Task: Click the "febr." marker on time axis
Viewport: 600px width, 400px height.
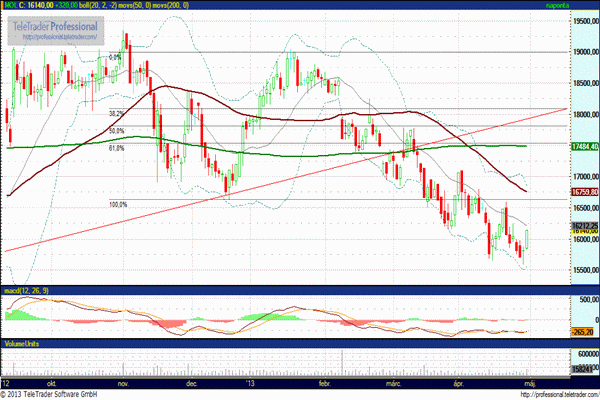Action: click(324, 383)
